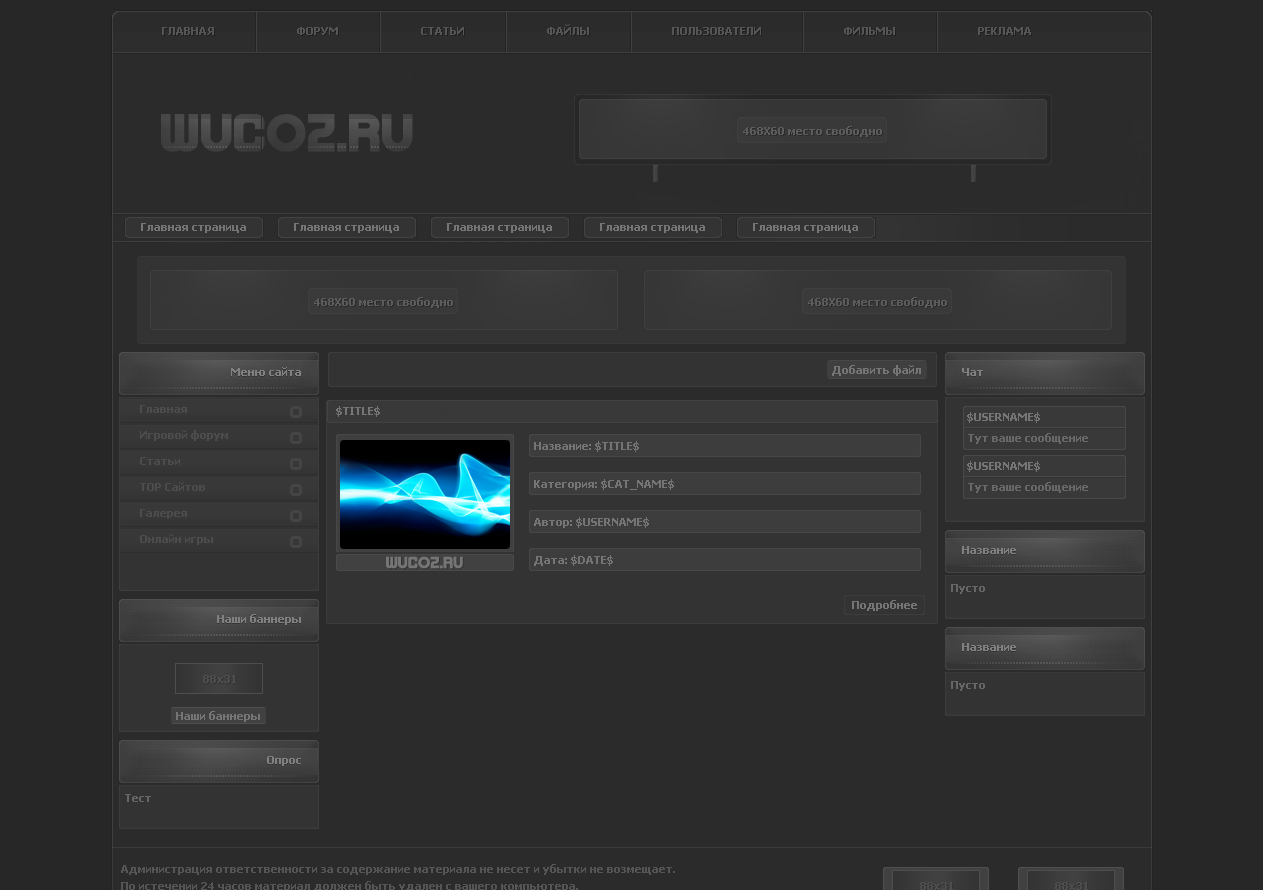Click the square icon beside Онлайн игры
The image size is (1263, 890).
click(296, 542)
